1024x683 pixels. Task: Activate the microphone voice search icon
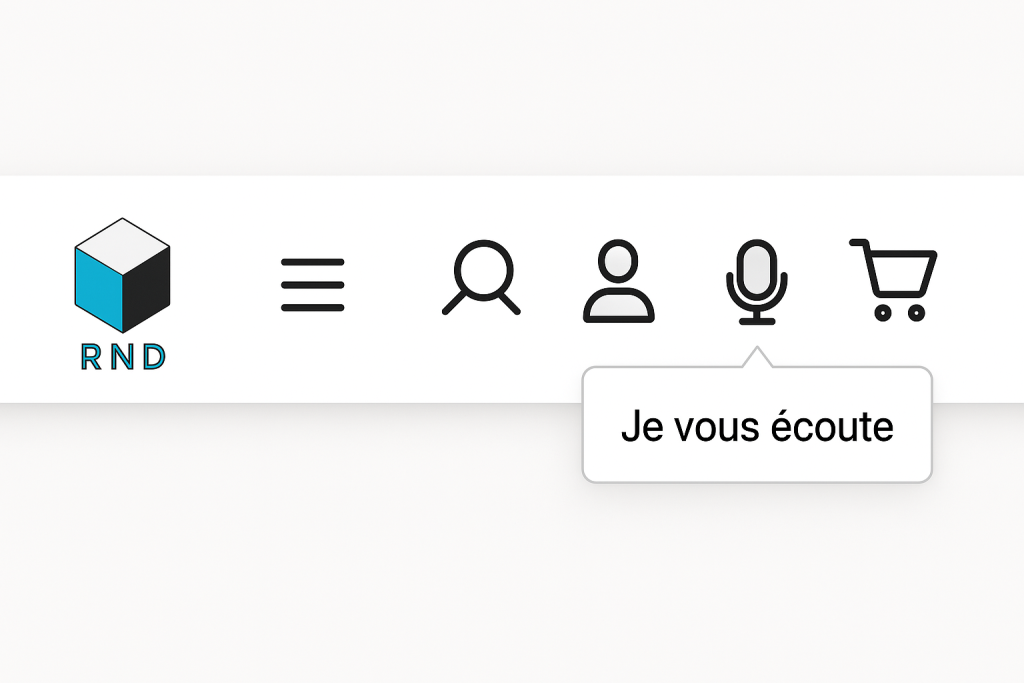pyautogui.click(x=757, y=281)
